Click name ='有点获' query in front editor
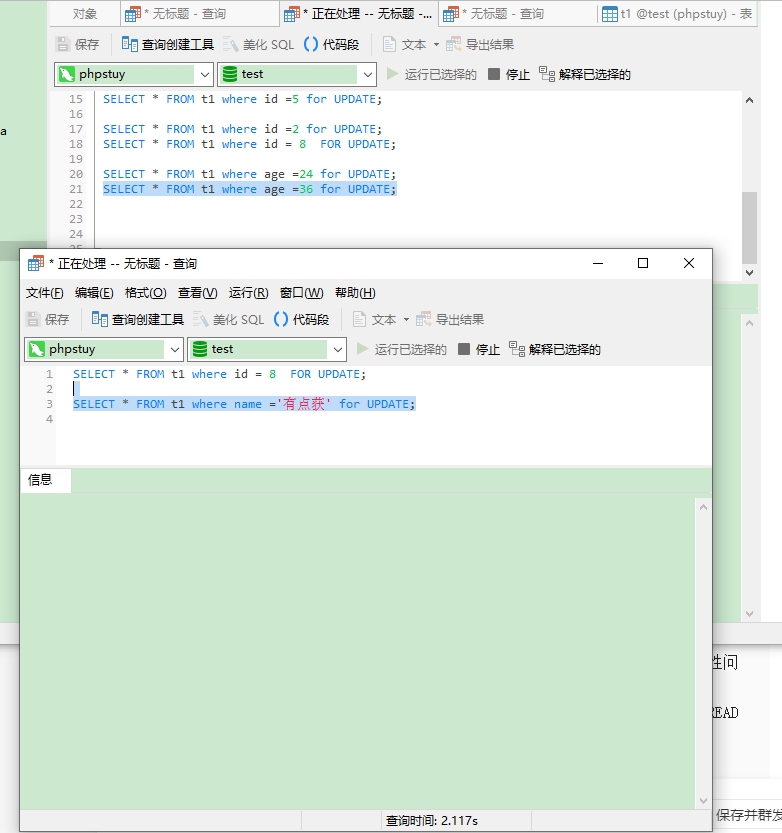This screenshot has width=782, height=833. pos(244,404)
